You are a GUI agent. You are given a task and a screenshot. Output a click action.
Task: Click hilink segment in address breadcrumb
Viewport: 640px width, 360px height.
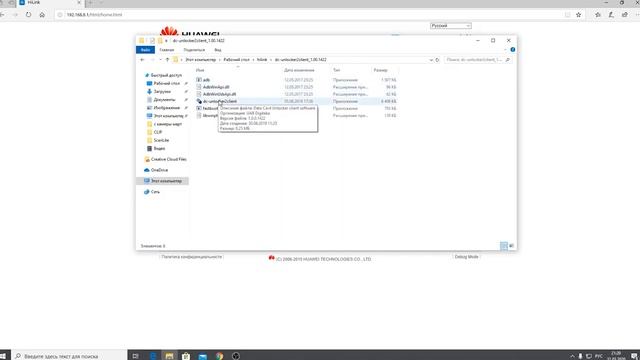pyautogui.click(x=262, y=60)
